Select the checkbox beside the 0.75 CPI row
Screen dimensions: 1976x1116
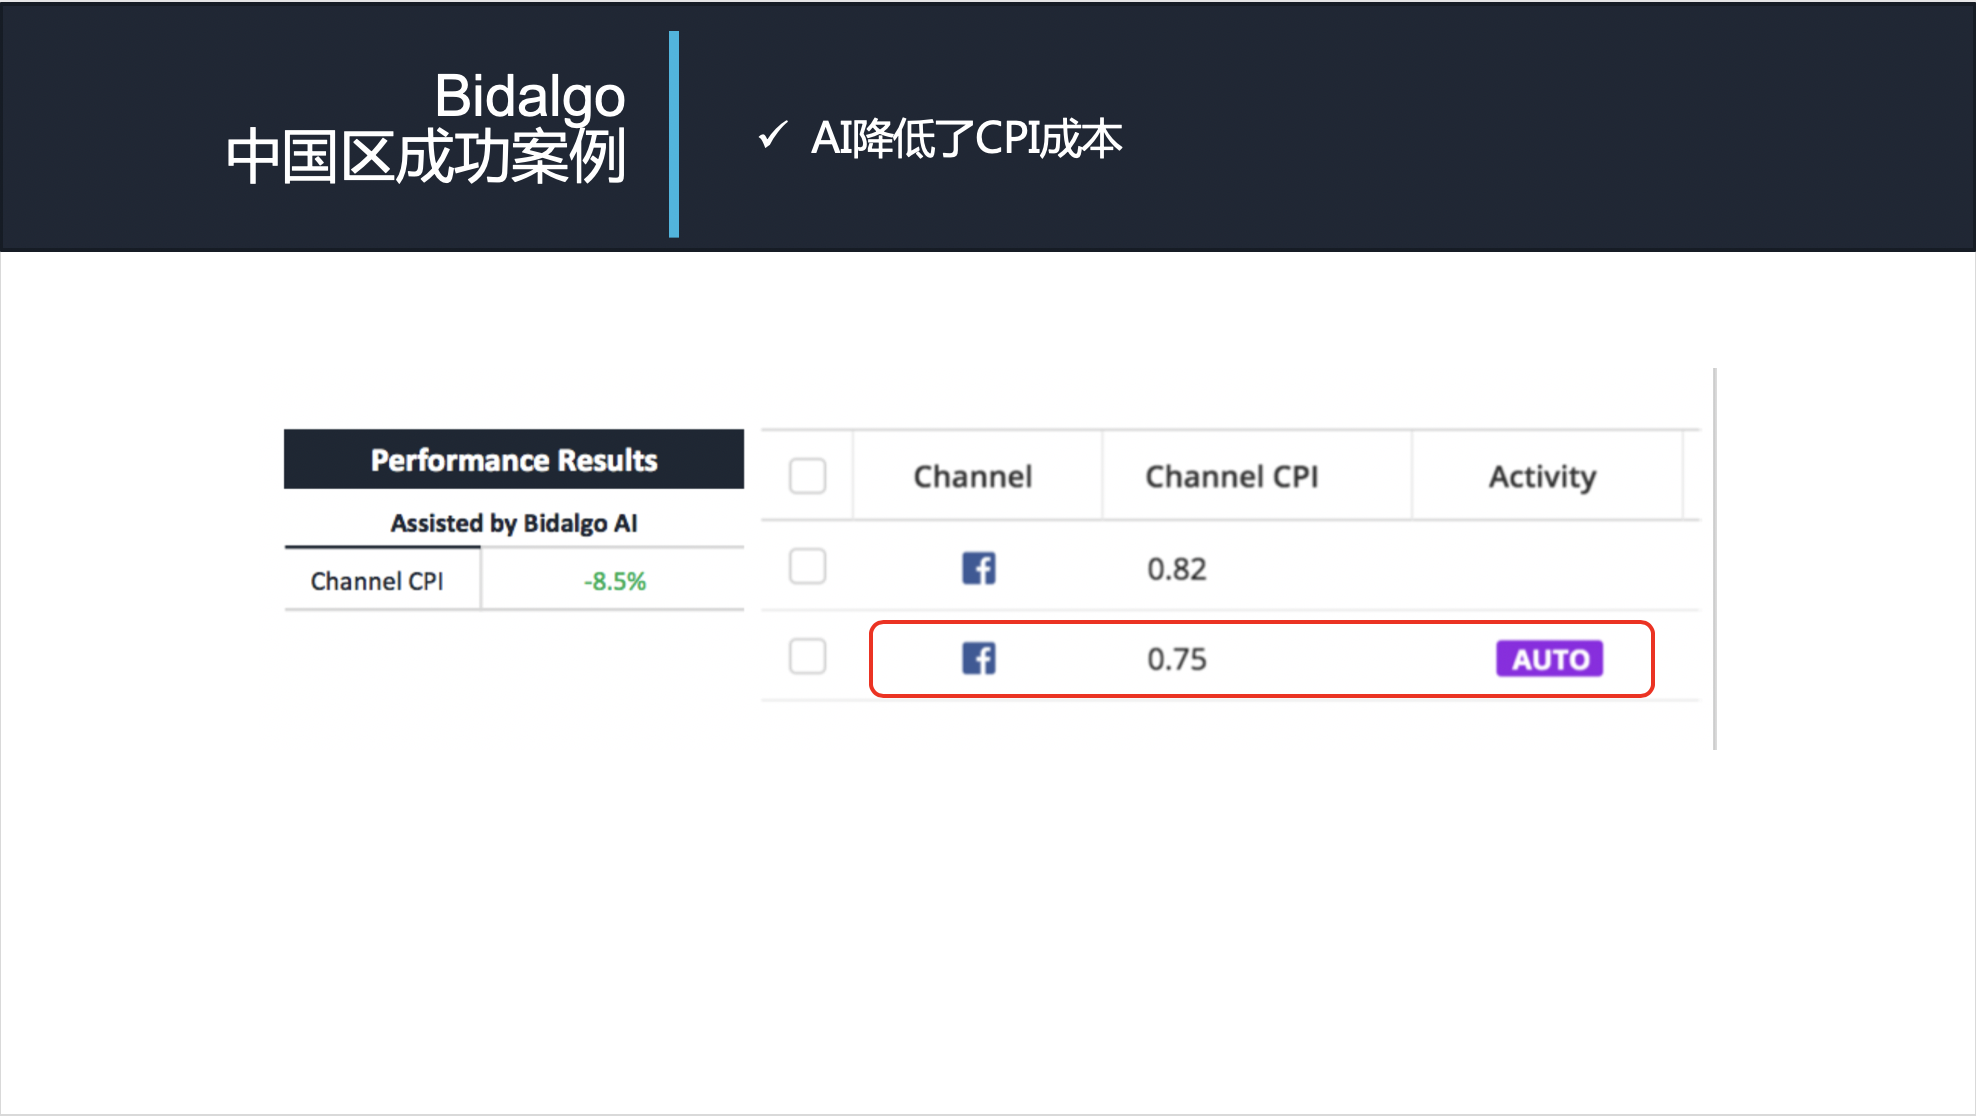pyautogui.click(x=807, y=657)
